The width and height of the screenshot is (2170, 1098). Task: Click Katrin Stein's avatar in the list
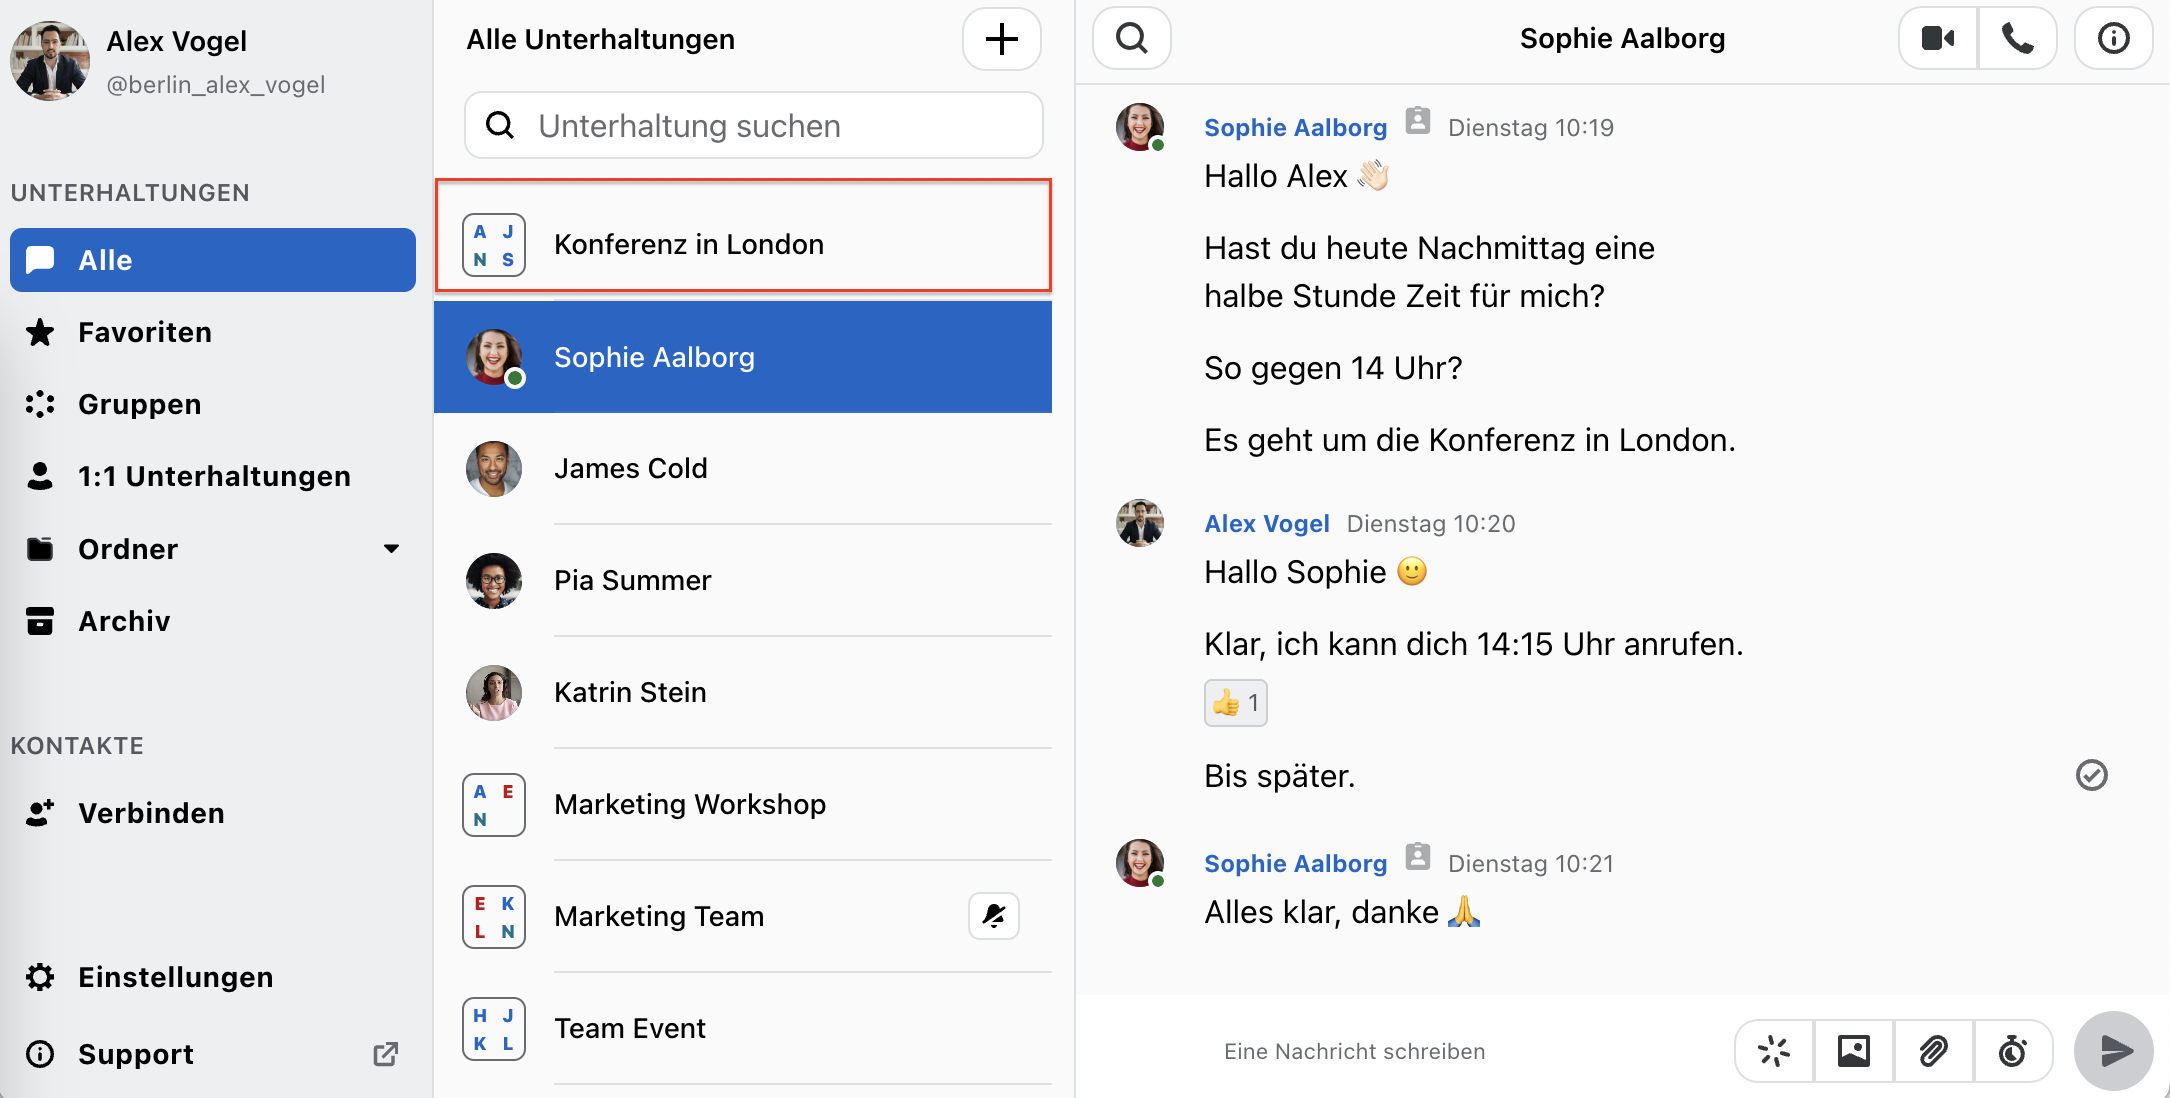pyautogui.click(x=494, y=693)
